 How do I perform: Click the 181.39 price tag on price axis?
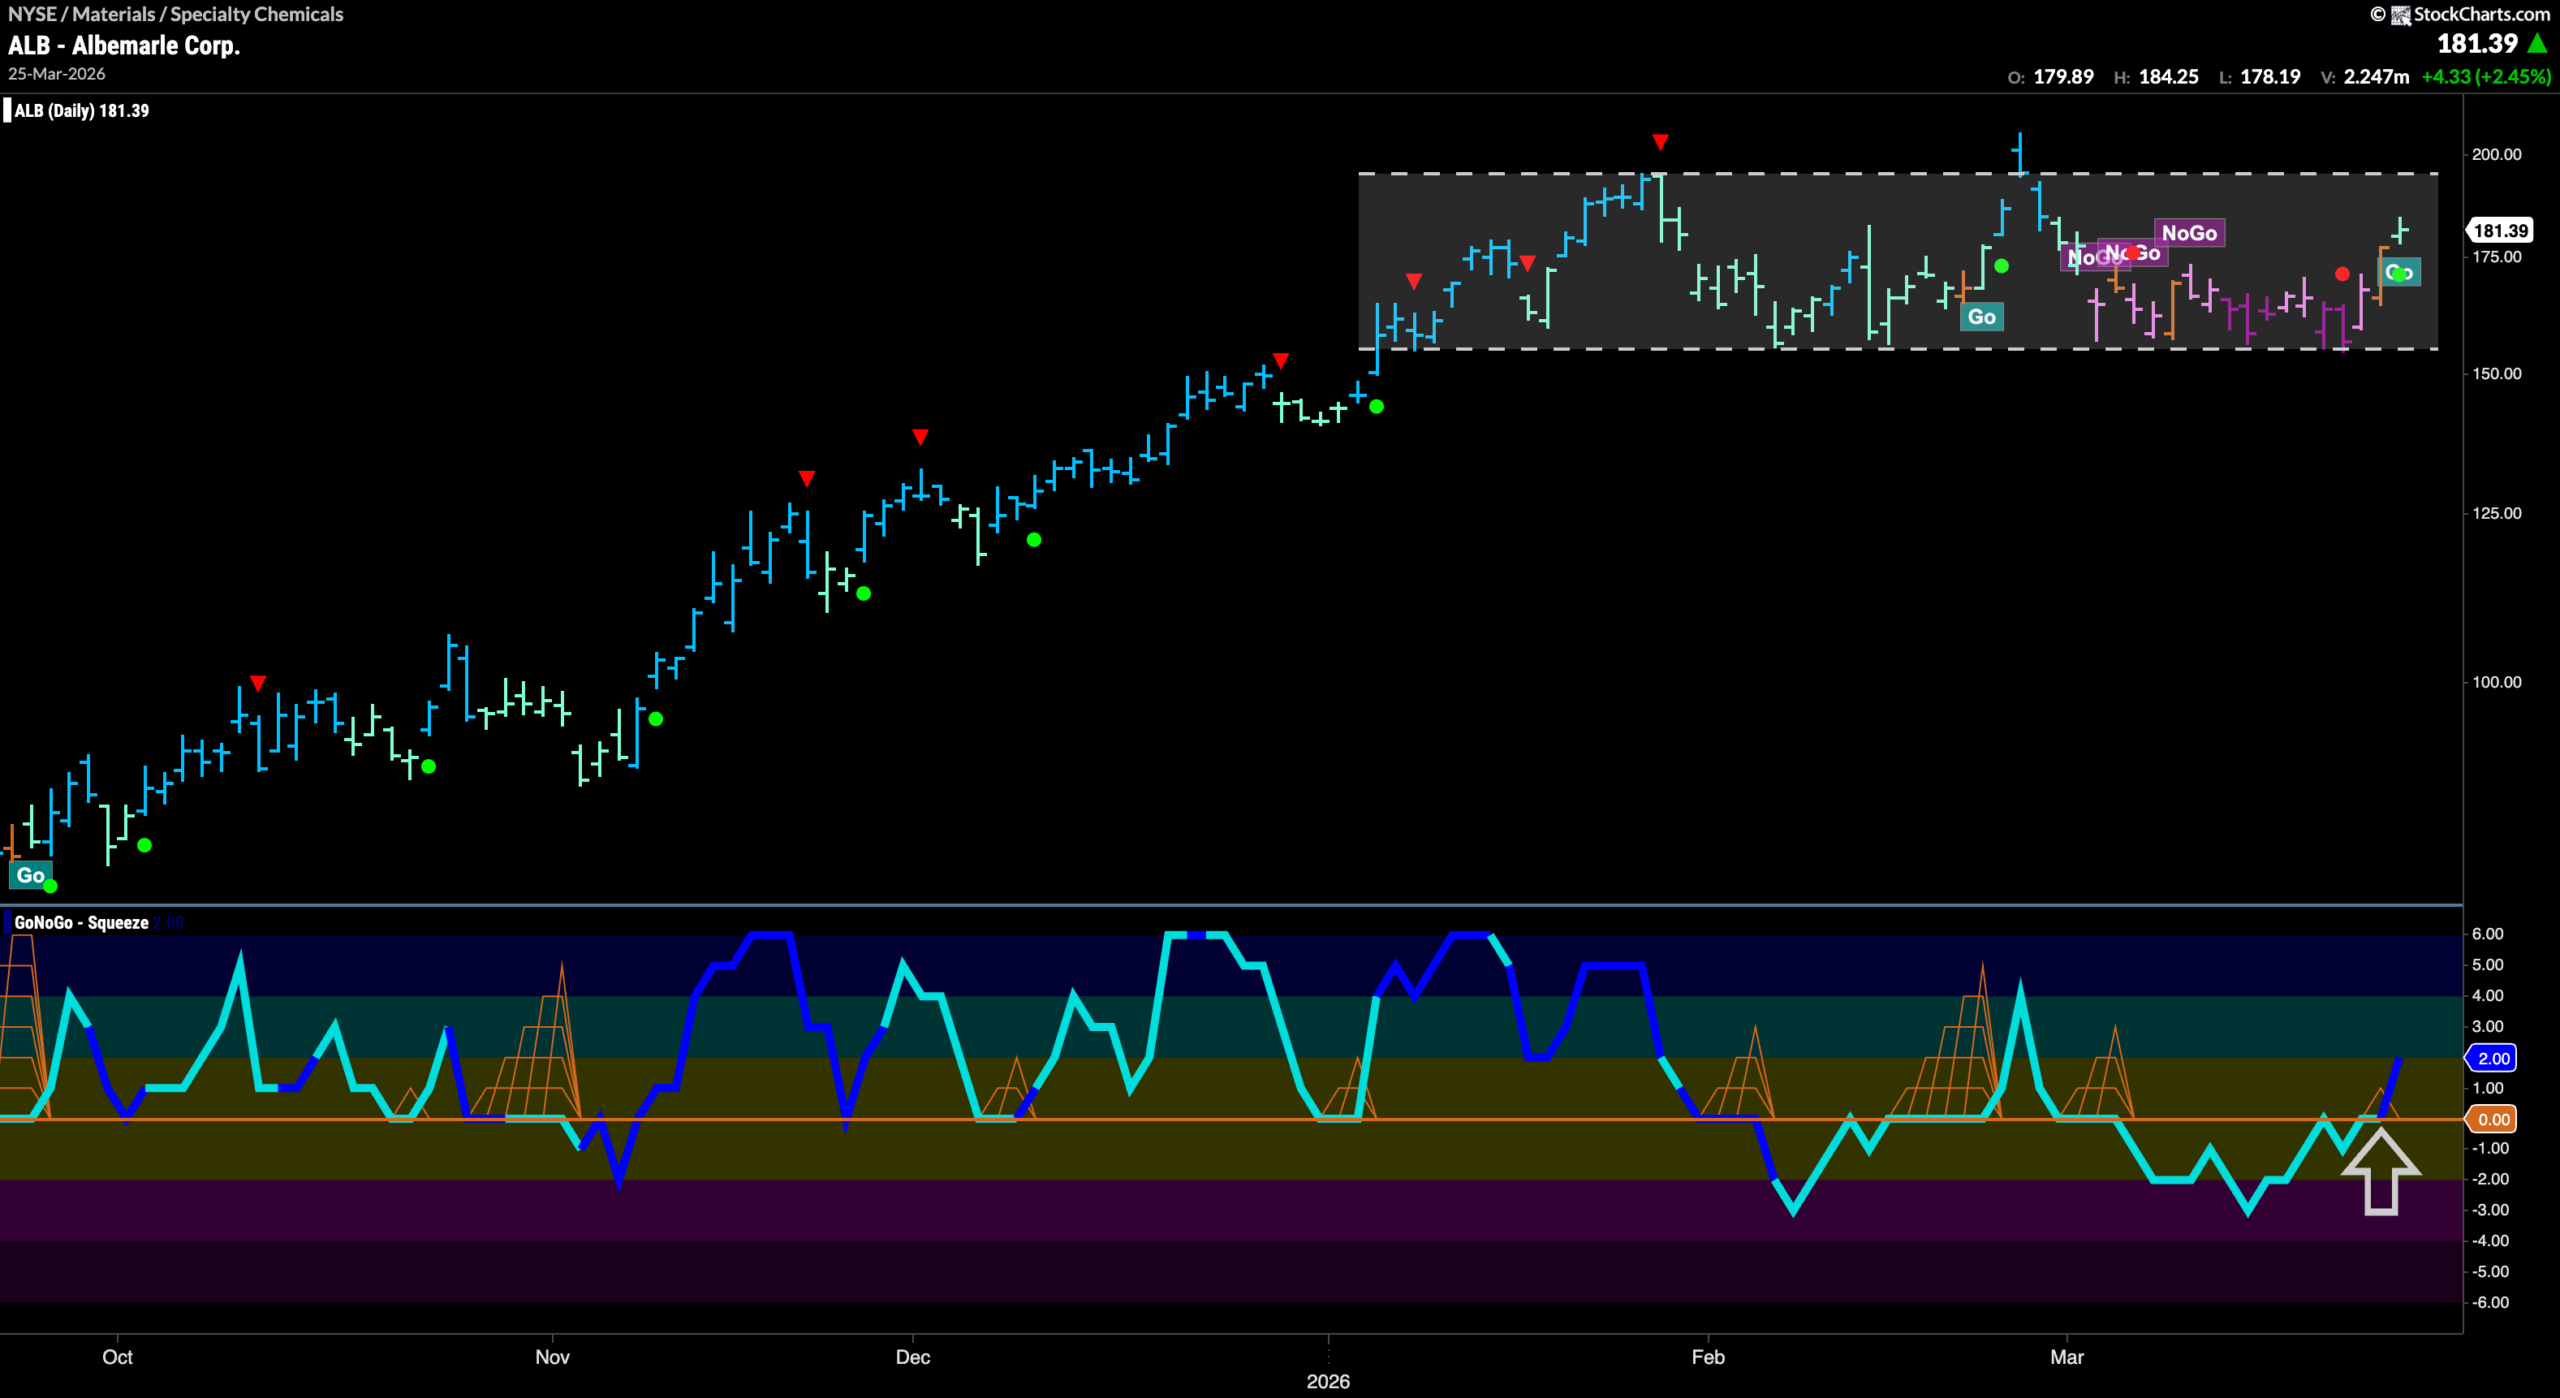2500,230
